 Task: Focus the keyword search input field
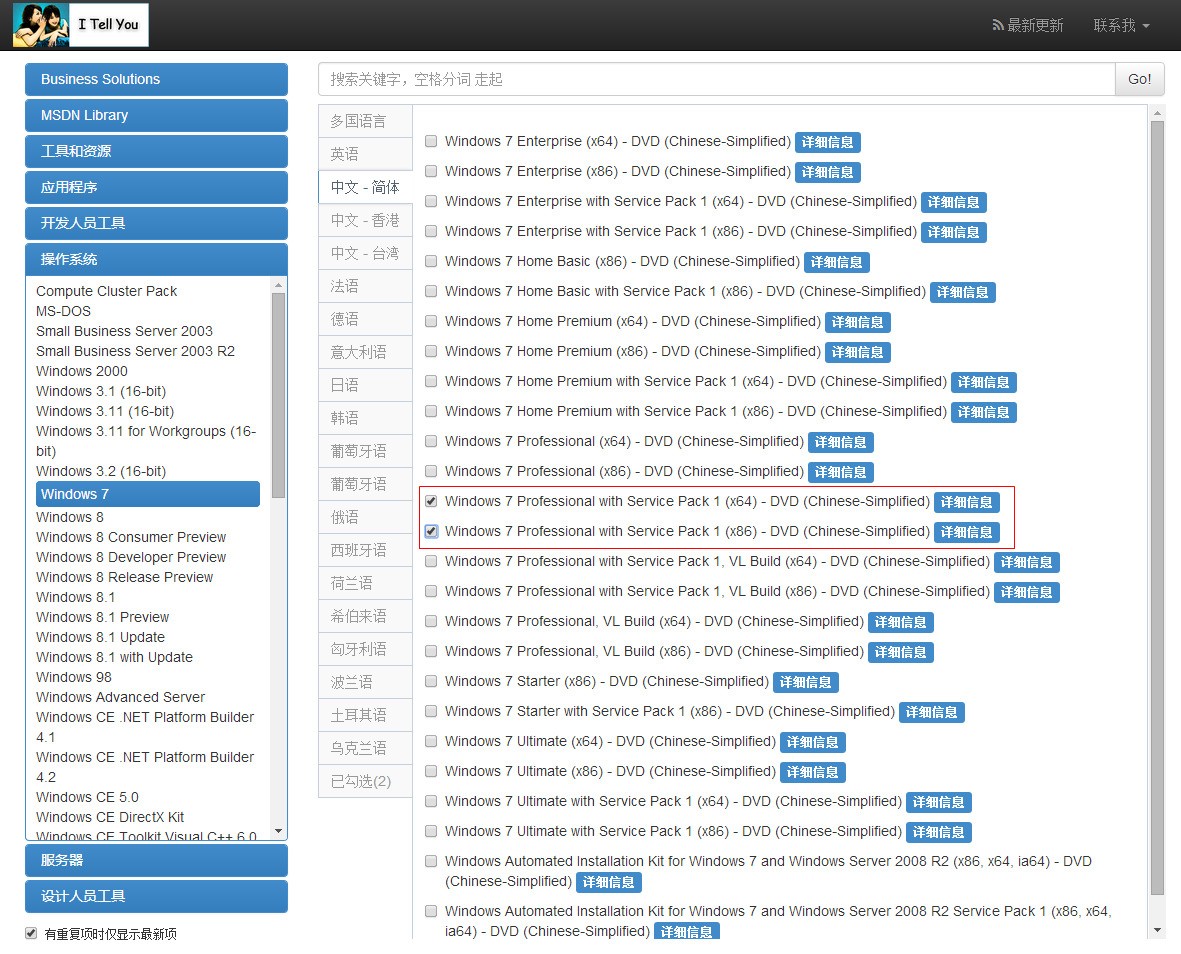[716, 79]
